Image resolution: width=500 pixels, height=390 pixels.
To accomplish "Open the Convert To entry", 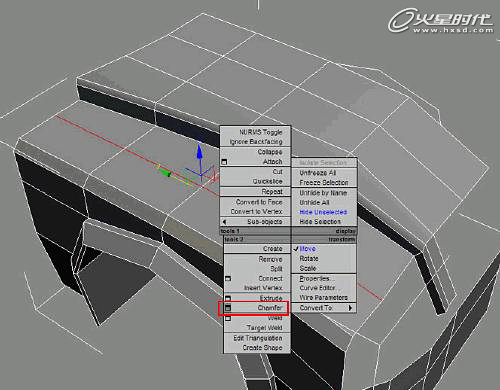I will [316, 308].
